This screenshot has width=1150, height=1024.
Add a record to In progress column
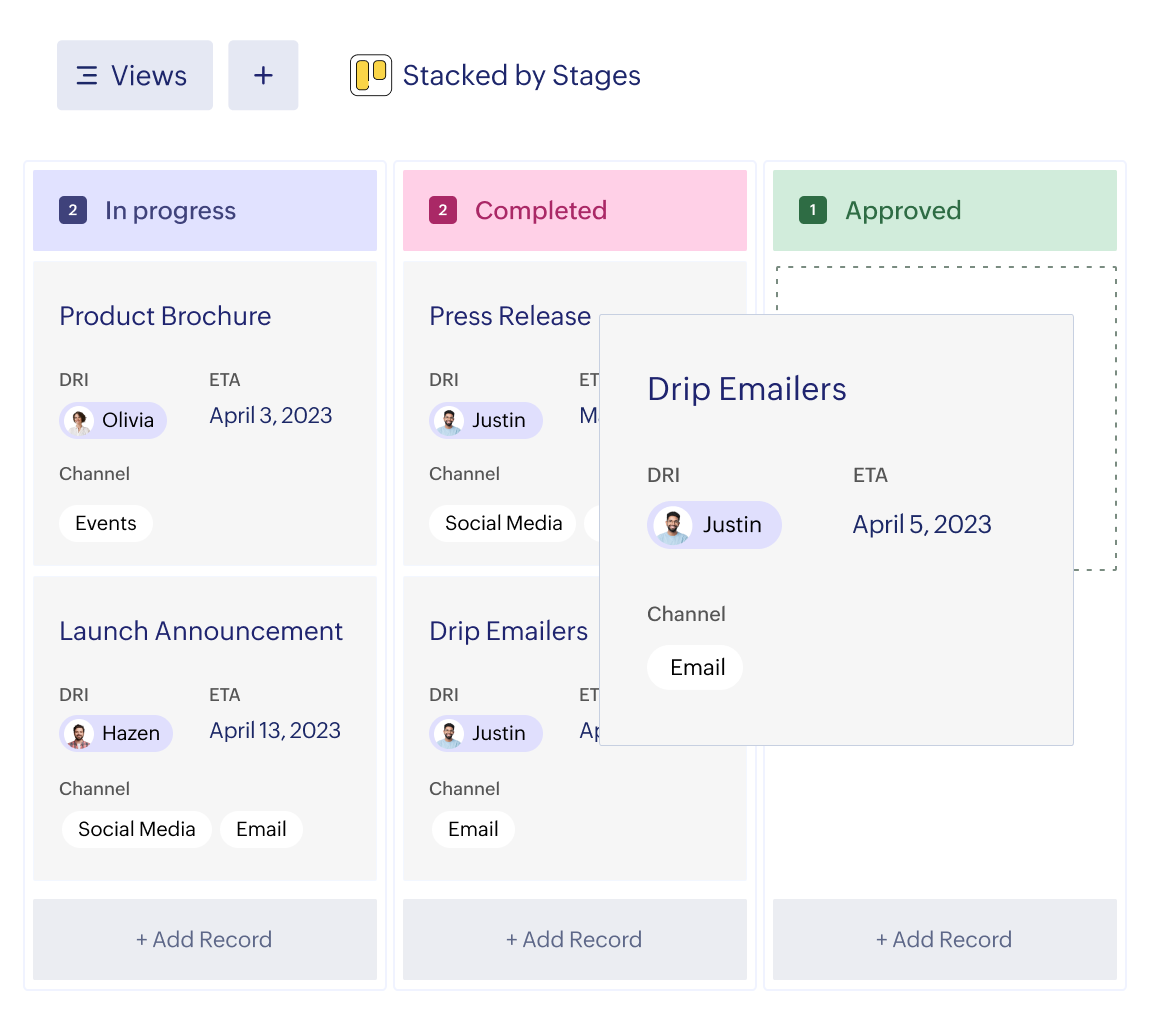point(204,939)
